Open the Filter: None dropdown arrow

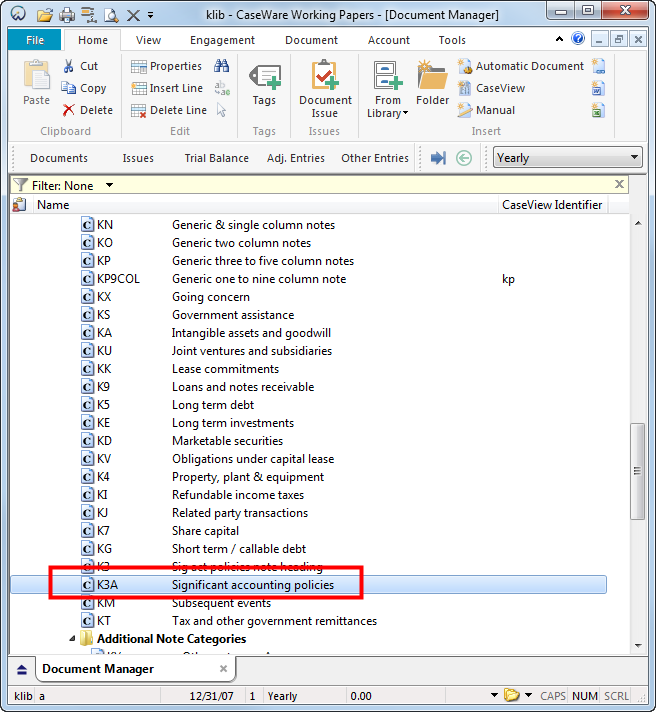pos(109,185)
